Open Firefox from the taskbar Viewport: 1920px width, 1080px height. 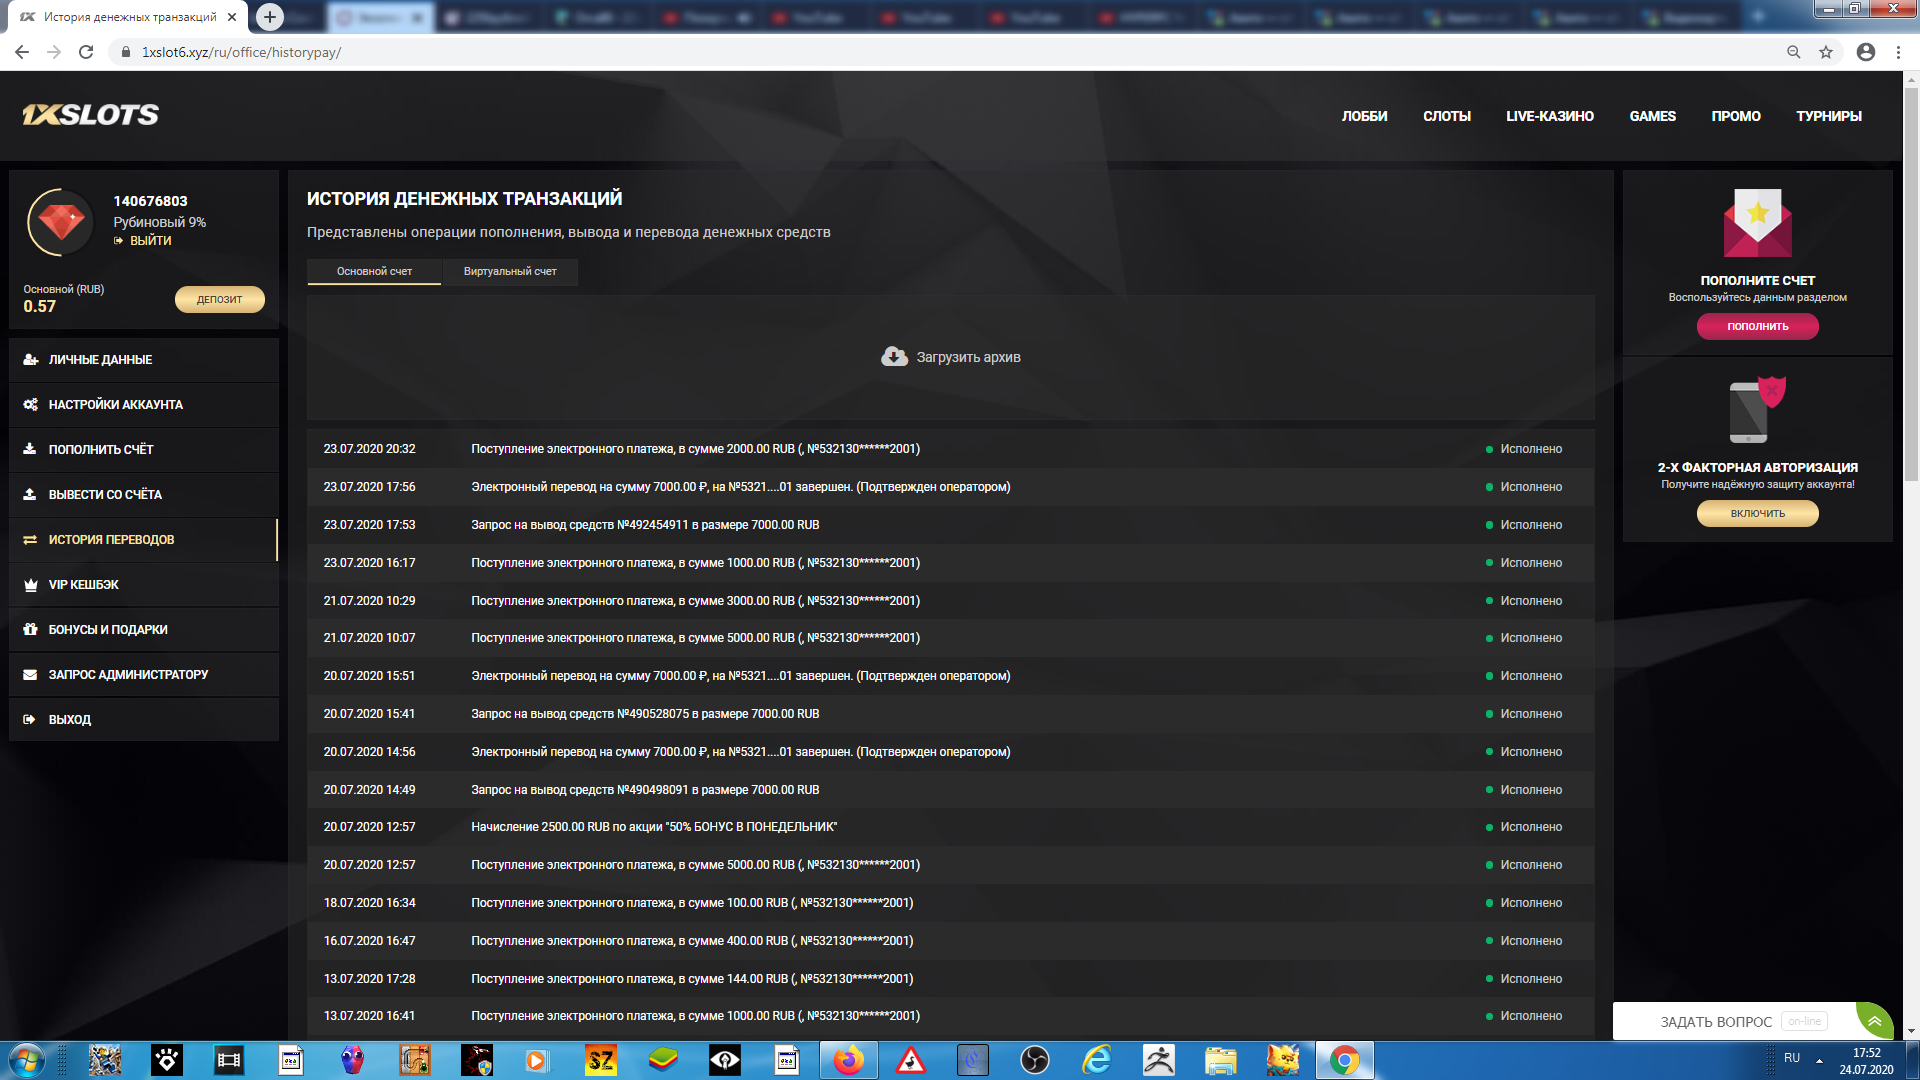849,1060
